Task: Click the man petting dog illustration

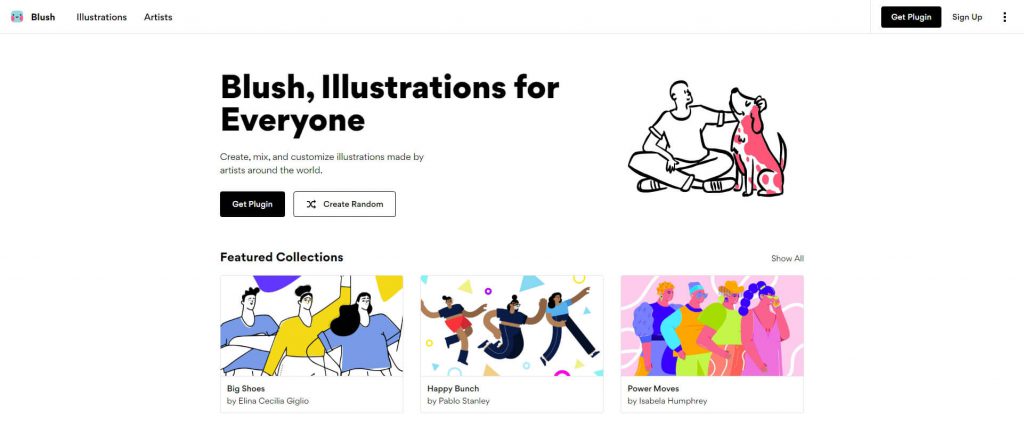Action: (707, 138)
